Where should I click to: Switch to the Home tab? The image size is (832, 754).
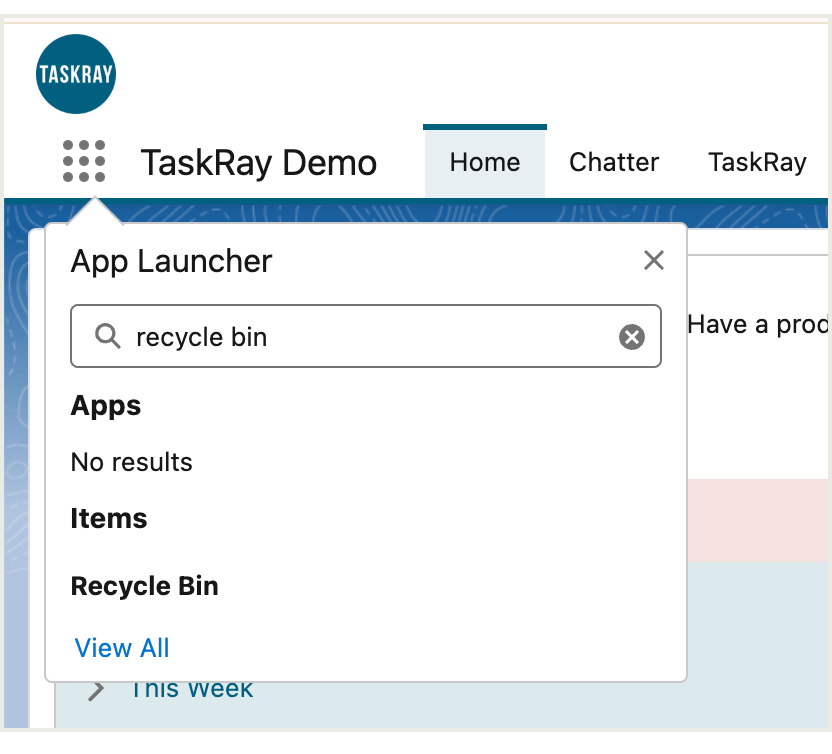[x=485, y=162]
